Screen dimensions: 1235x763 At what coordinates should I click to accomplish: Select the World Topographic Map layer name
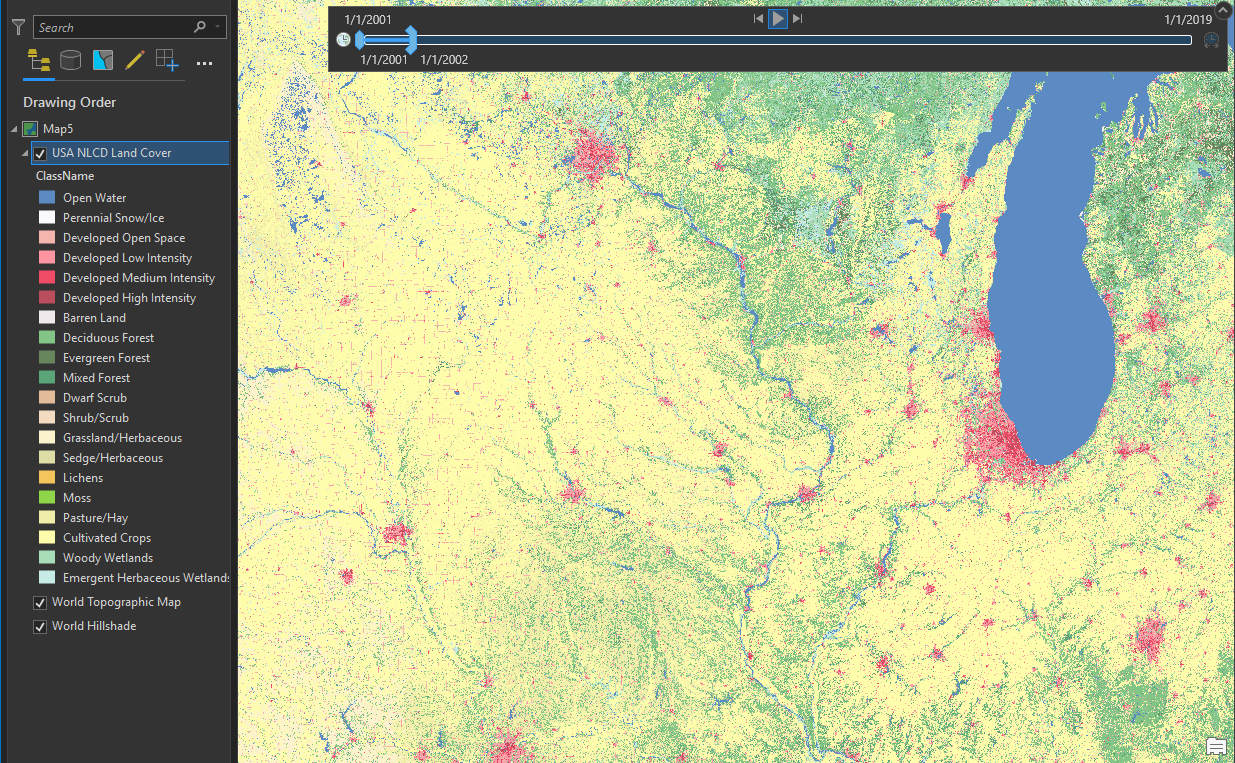tap(116, 602)
